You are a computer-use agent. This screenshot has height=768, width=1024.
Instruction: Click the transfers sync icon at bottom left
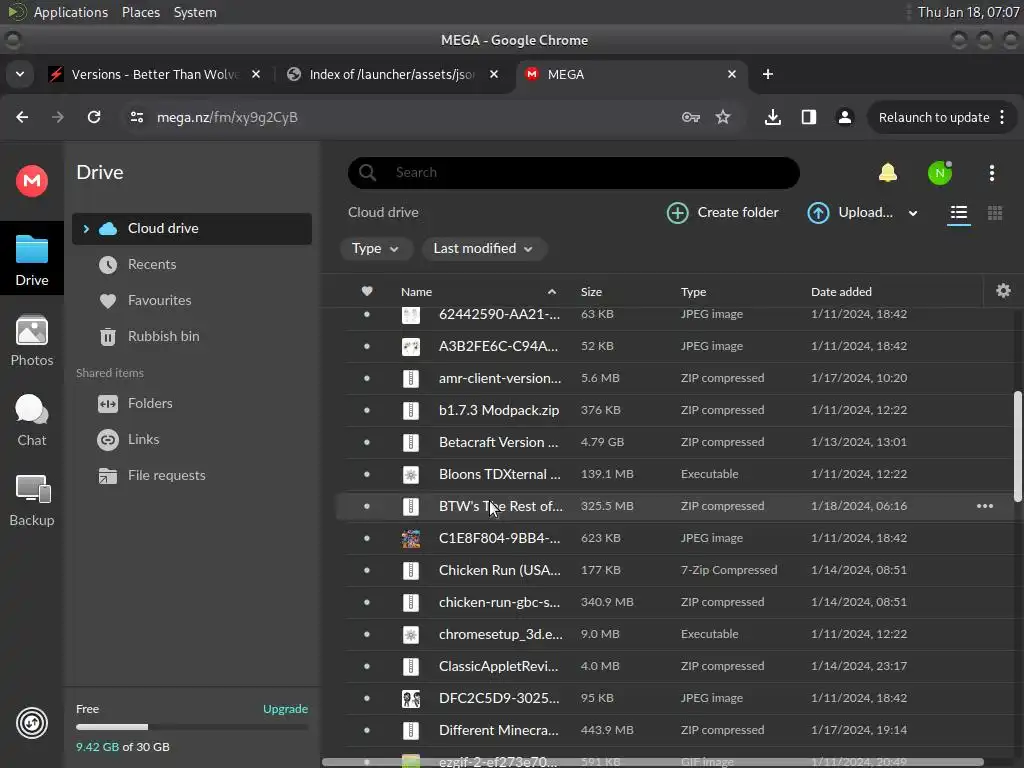coord(31,723)
